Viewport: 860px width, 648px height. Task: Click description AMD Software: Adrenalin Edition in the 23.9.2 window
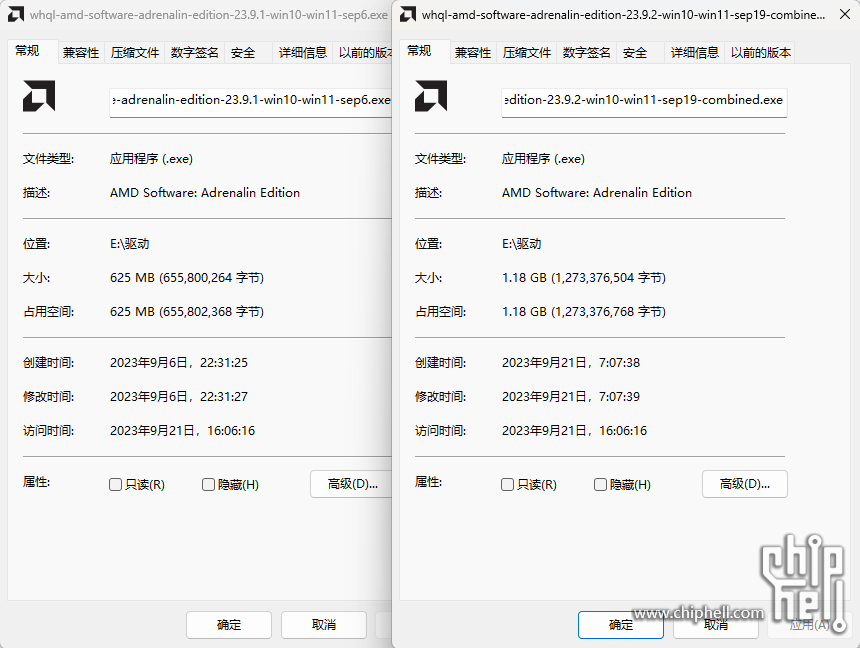tap(597, 193)
